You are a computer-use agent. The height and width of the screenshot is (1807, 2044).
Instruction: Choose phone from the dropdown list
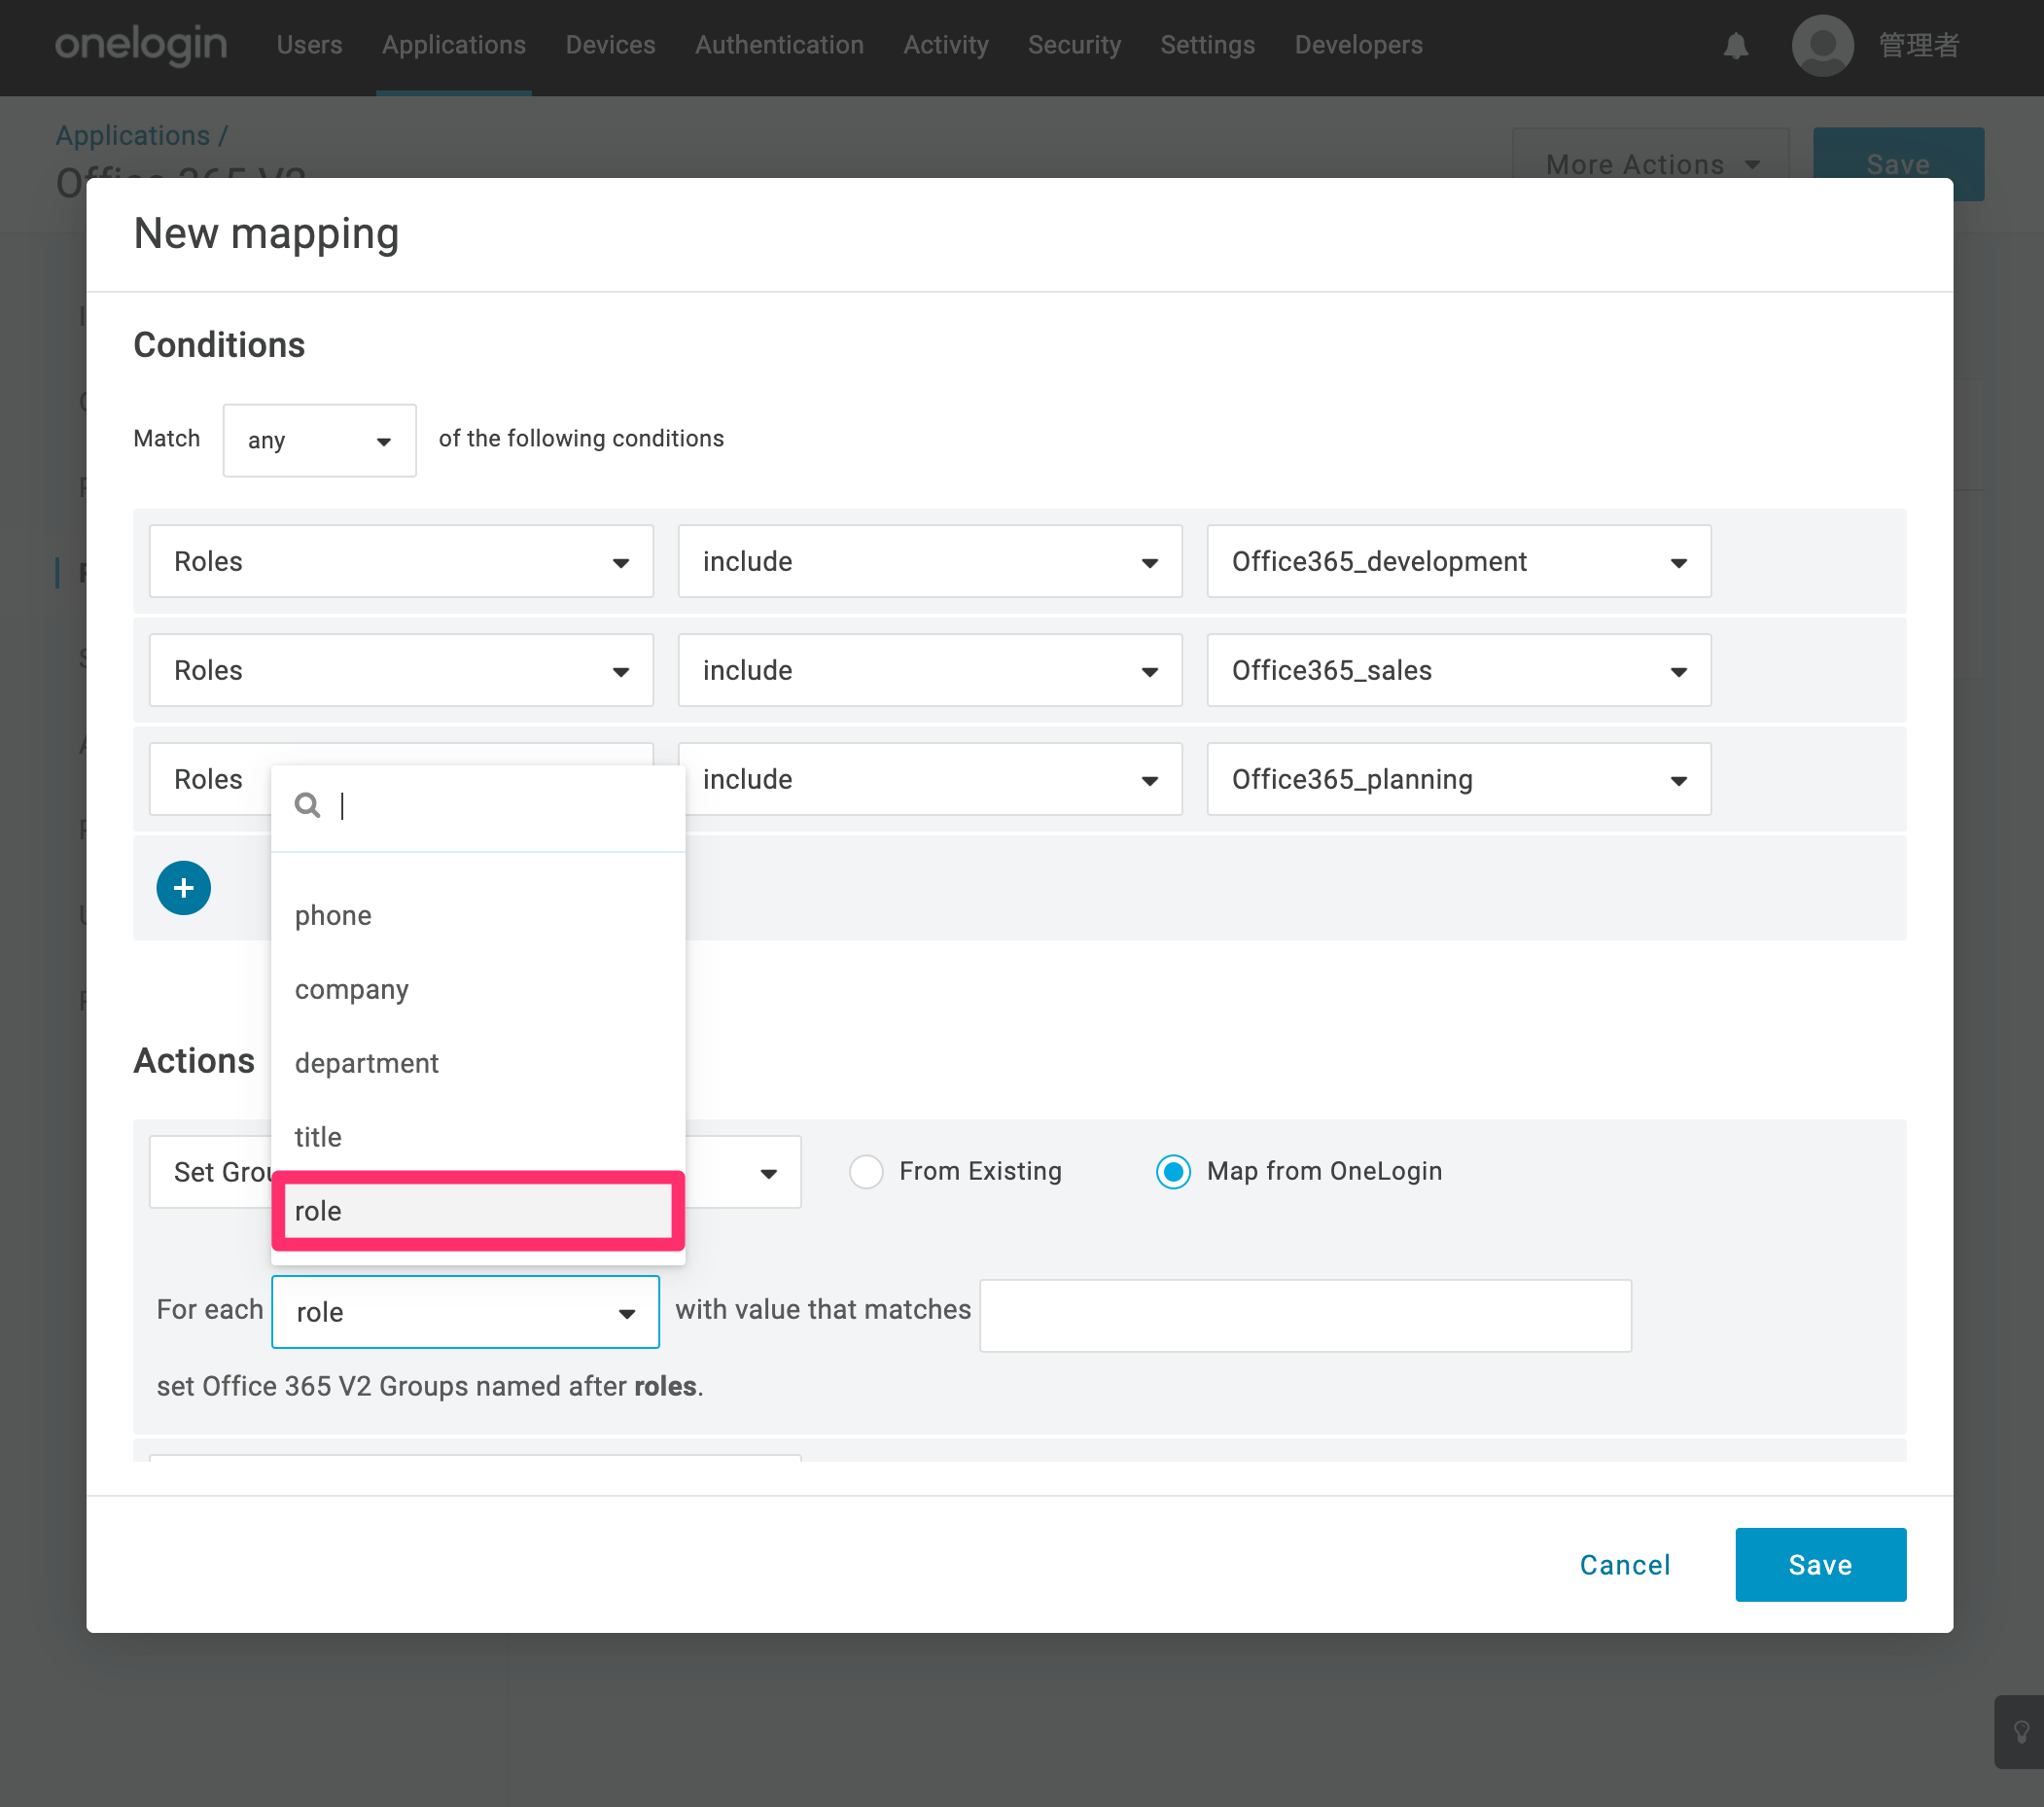(478, 915)
